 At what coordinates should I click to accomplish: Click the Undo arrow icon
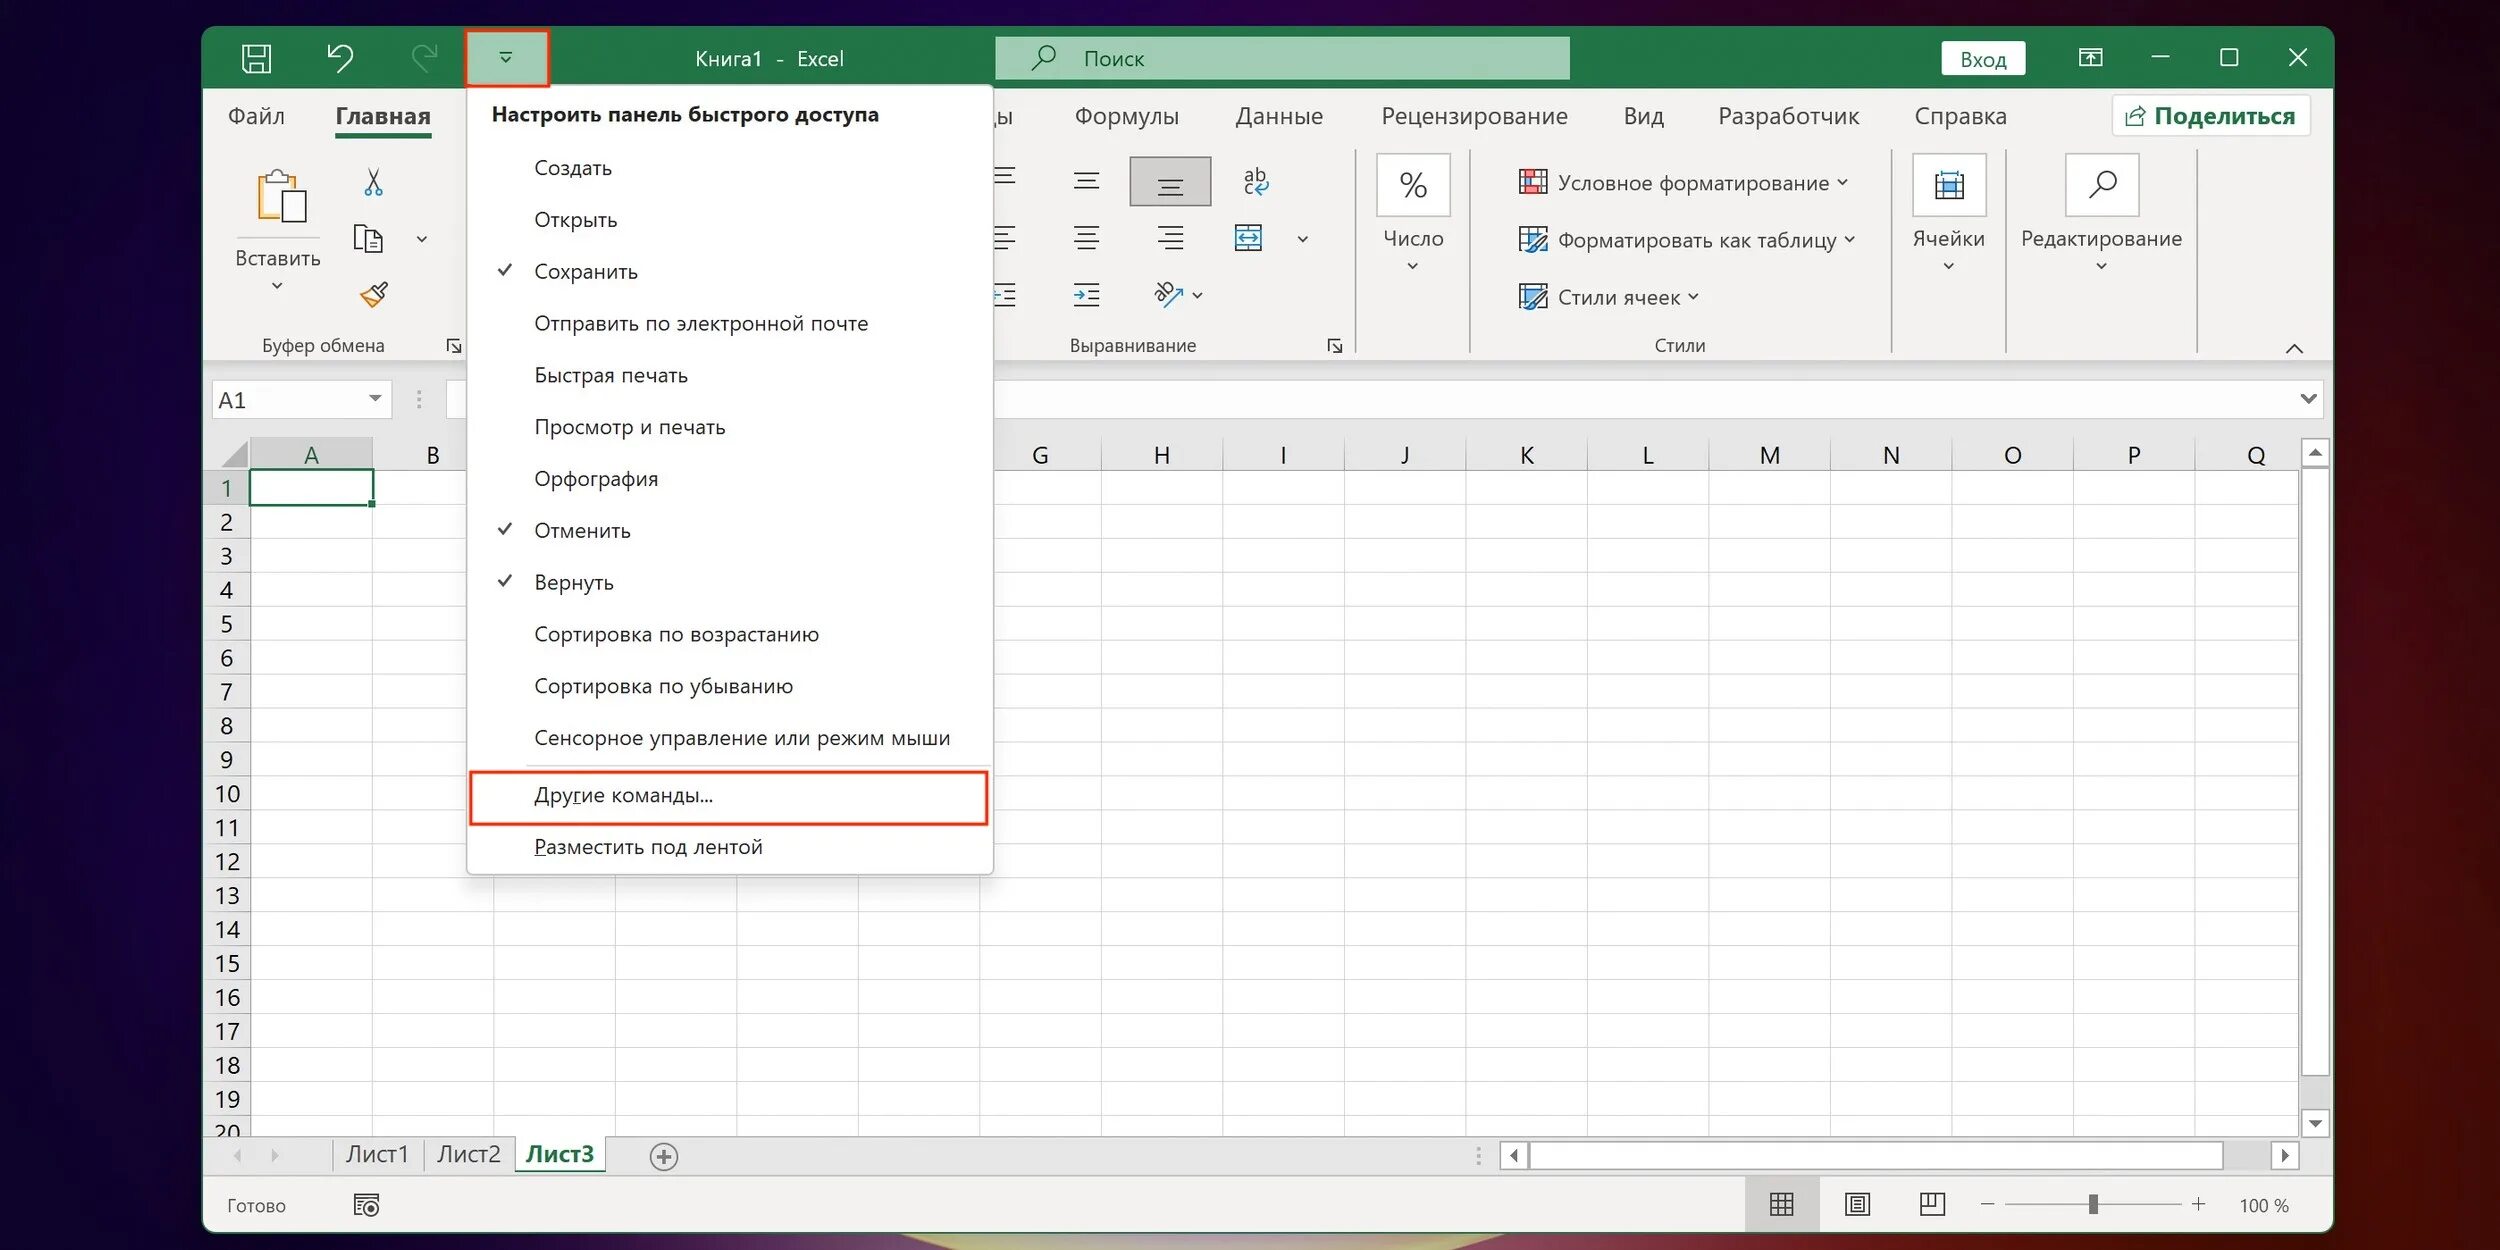pyautogui.click(x=340, y=58)
